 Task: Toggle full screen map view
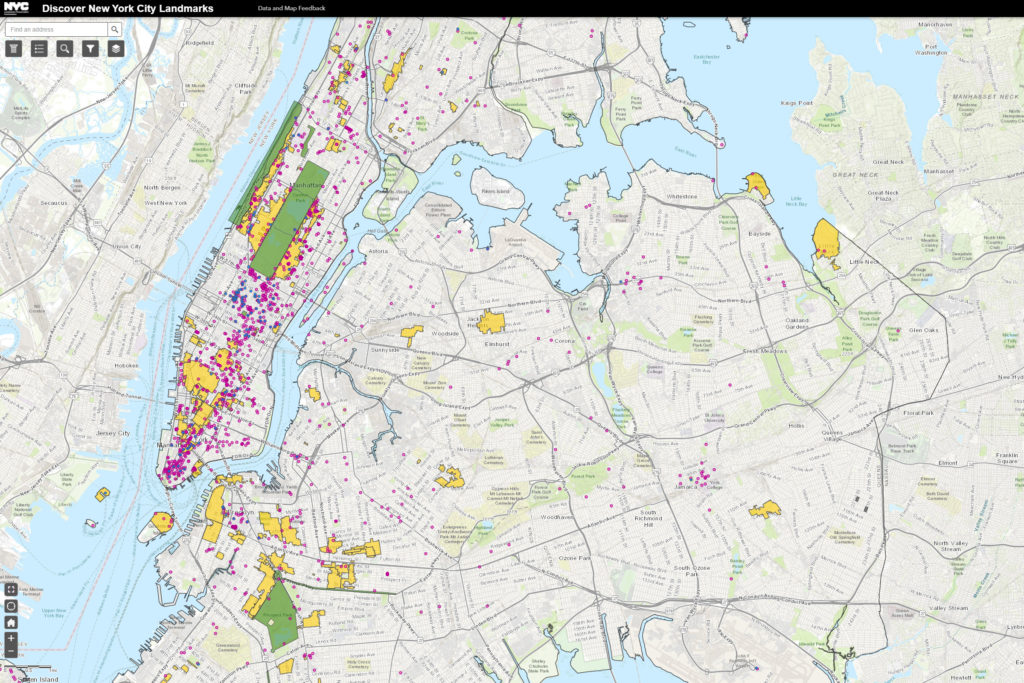[x=11, y=590]
